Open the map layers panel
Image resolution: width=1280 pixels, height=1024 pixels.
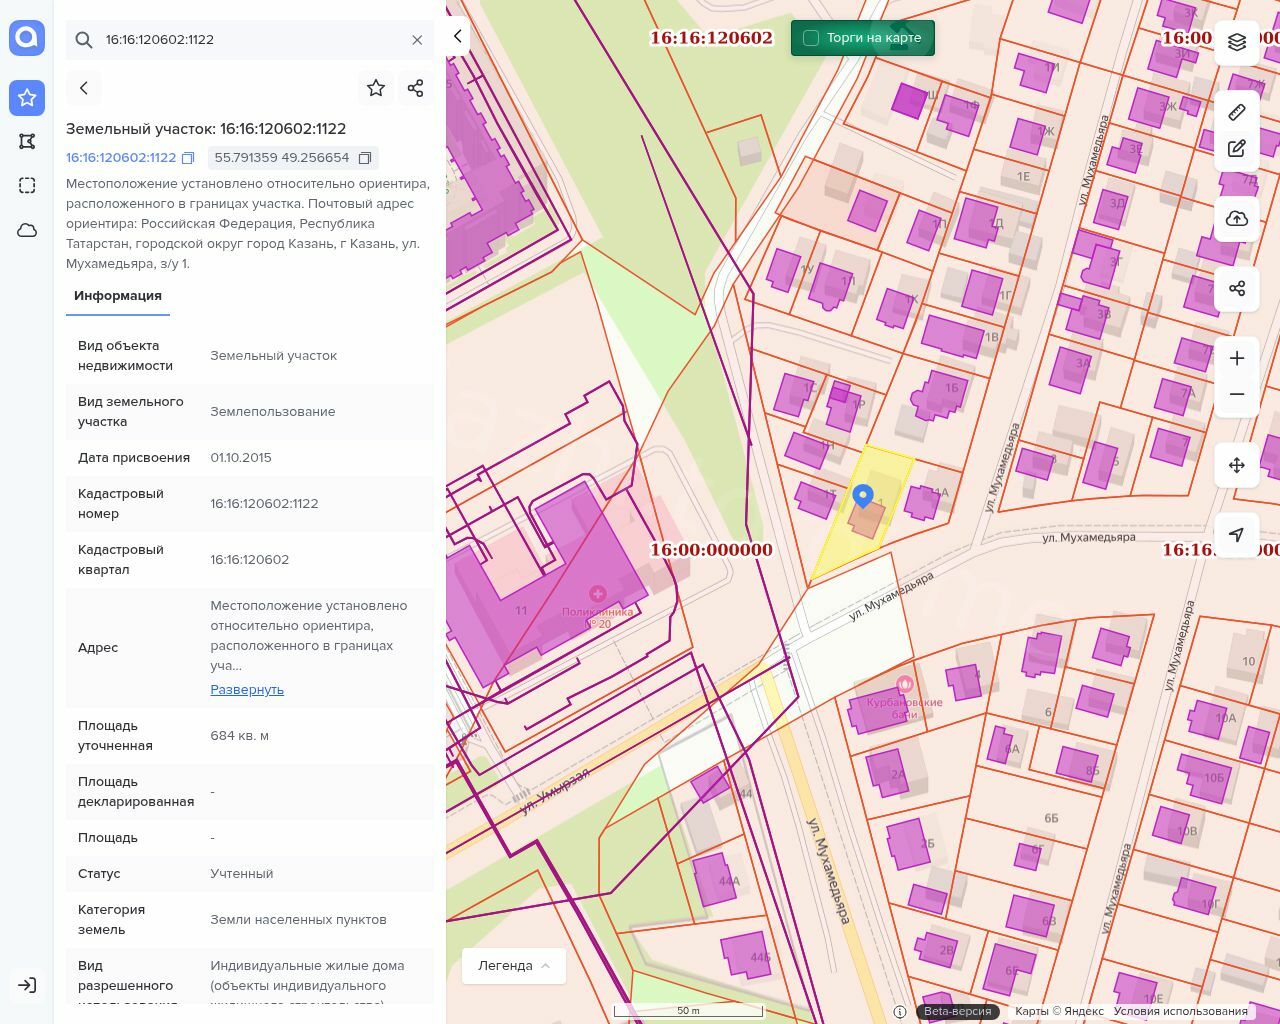1236,42
